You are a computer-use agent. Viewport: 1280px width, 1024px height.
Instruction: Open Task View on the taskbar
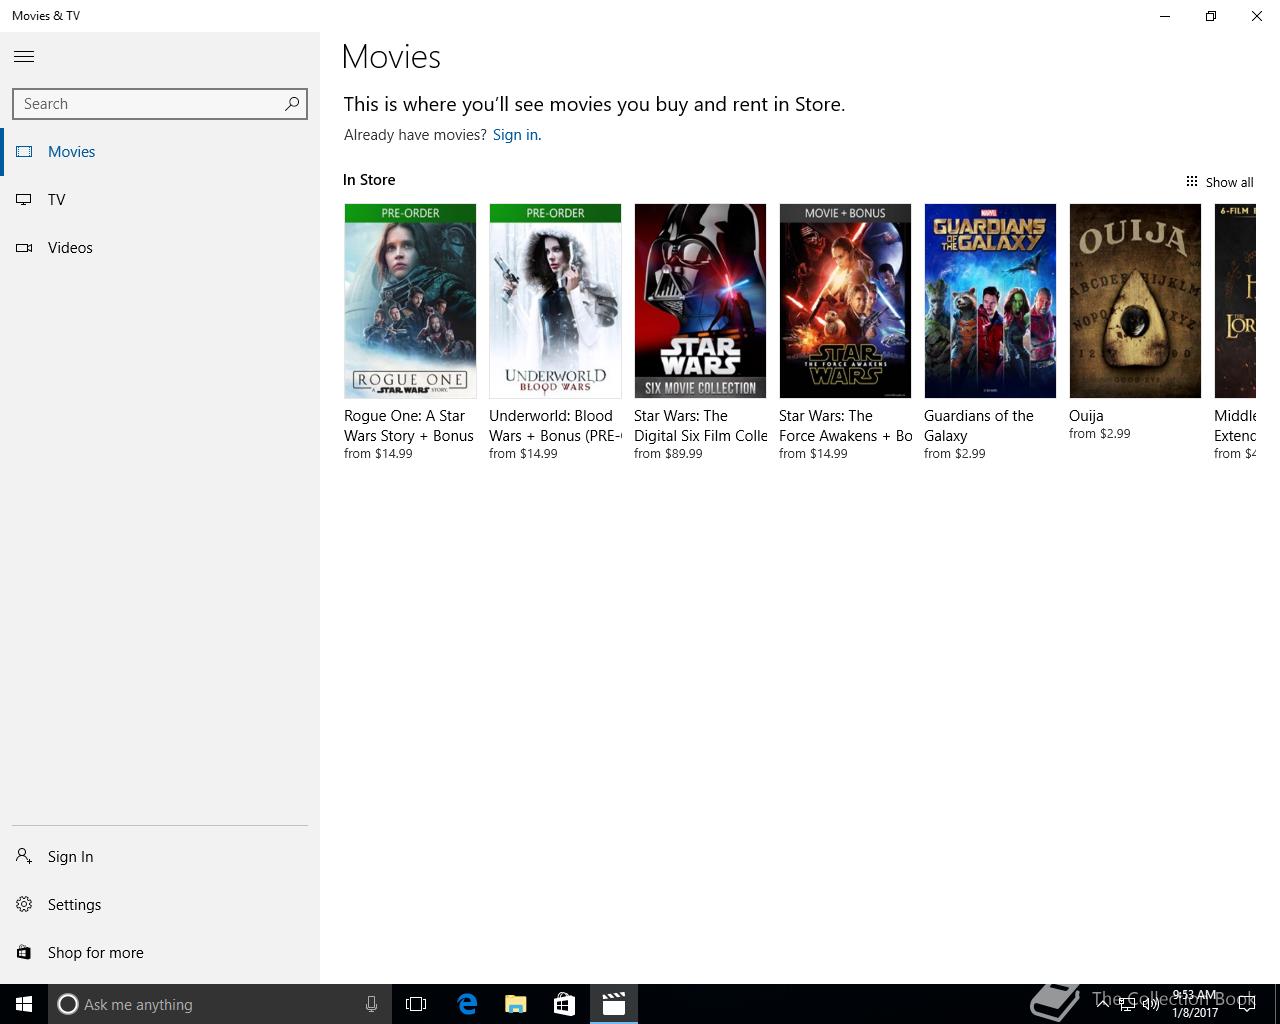point(416,1004)
